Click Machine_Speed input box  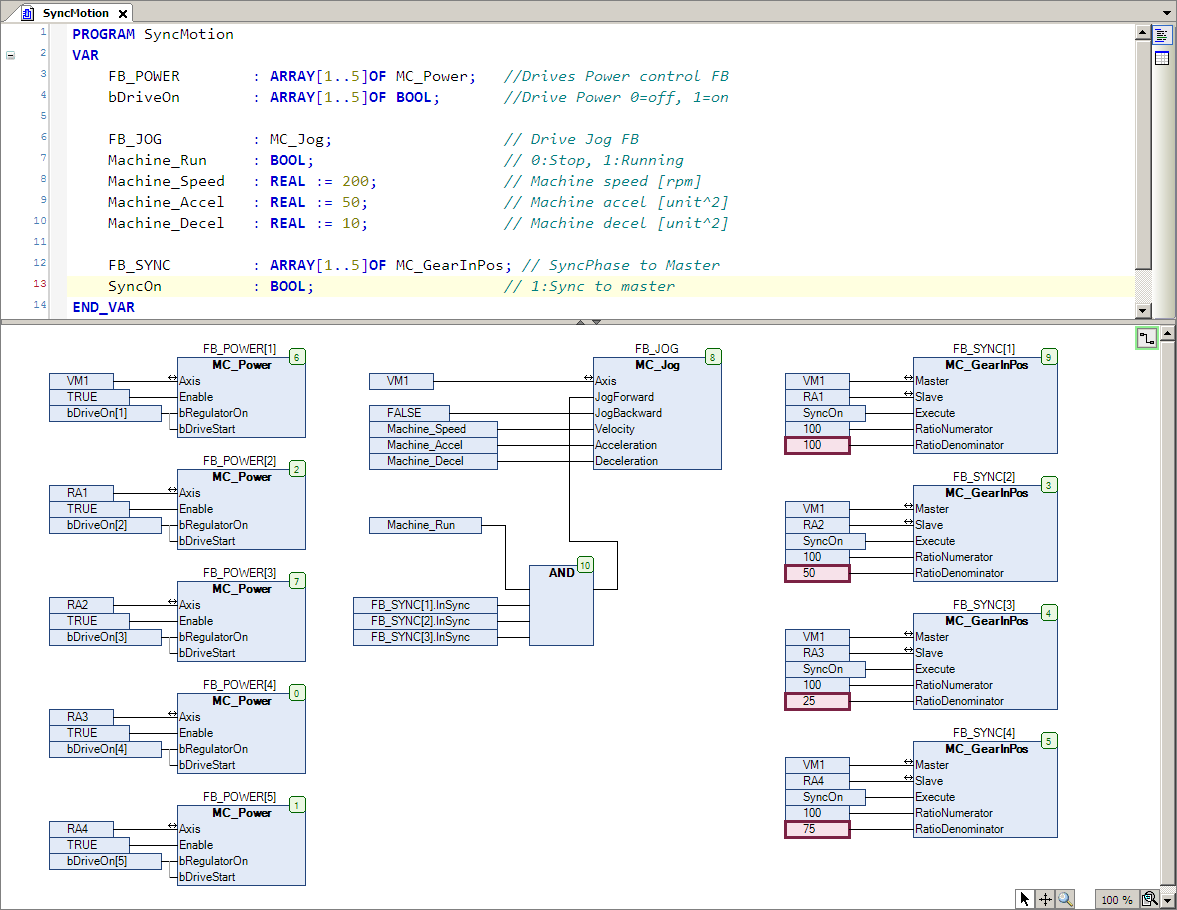pyautogui.click(x=433, y=429)
